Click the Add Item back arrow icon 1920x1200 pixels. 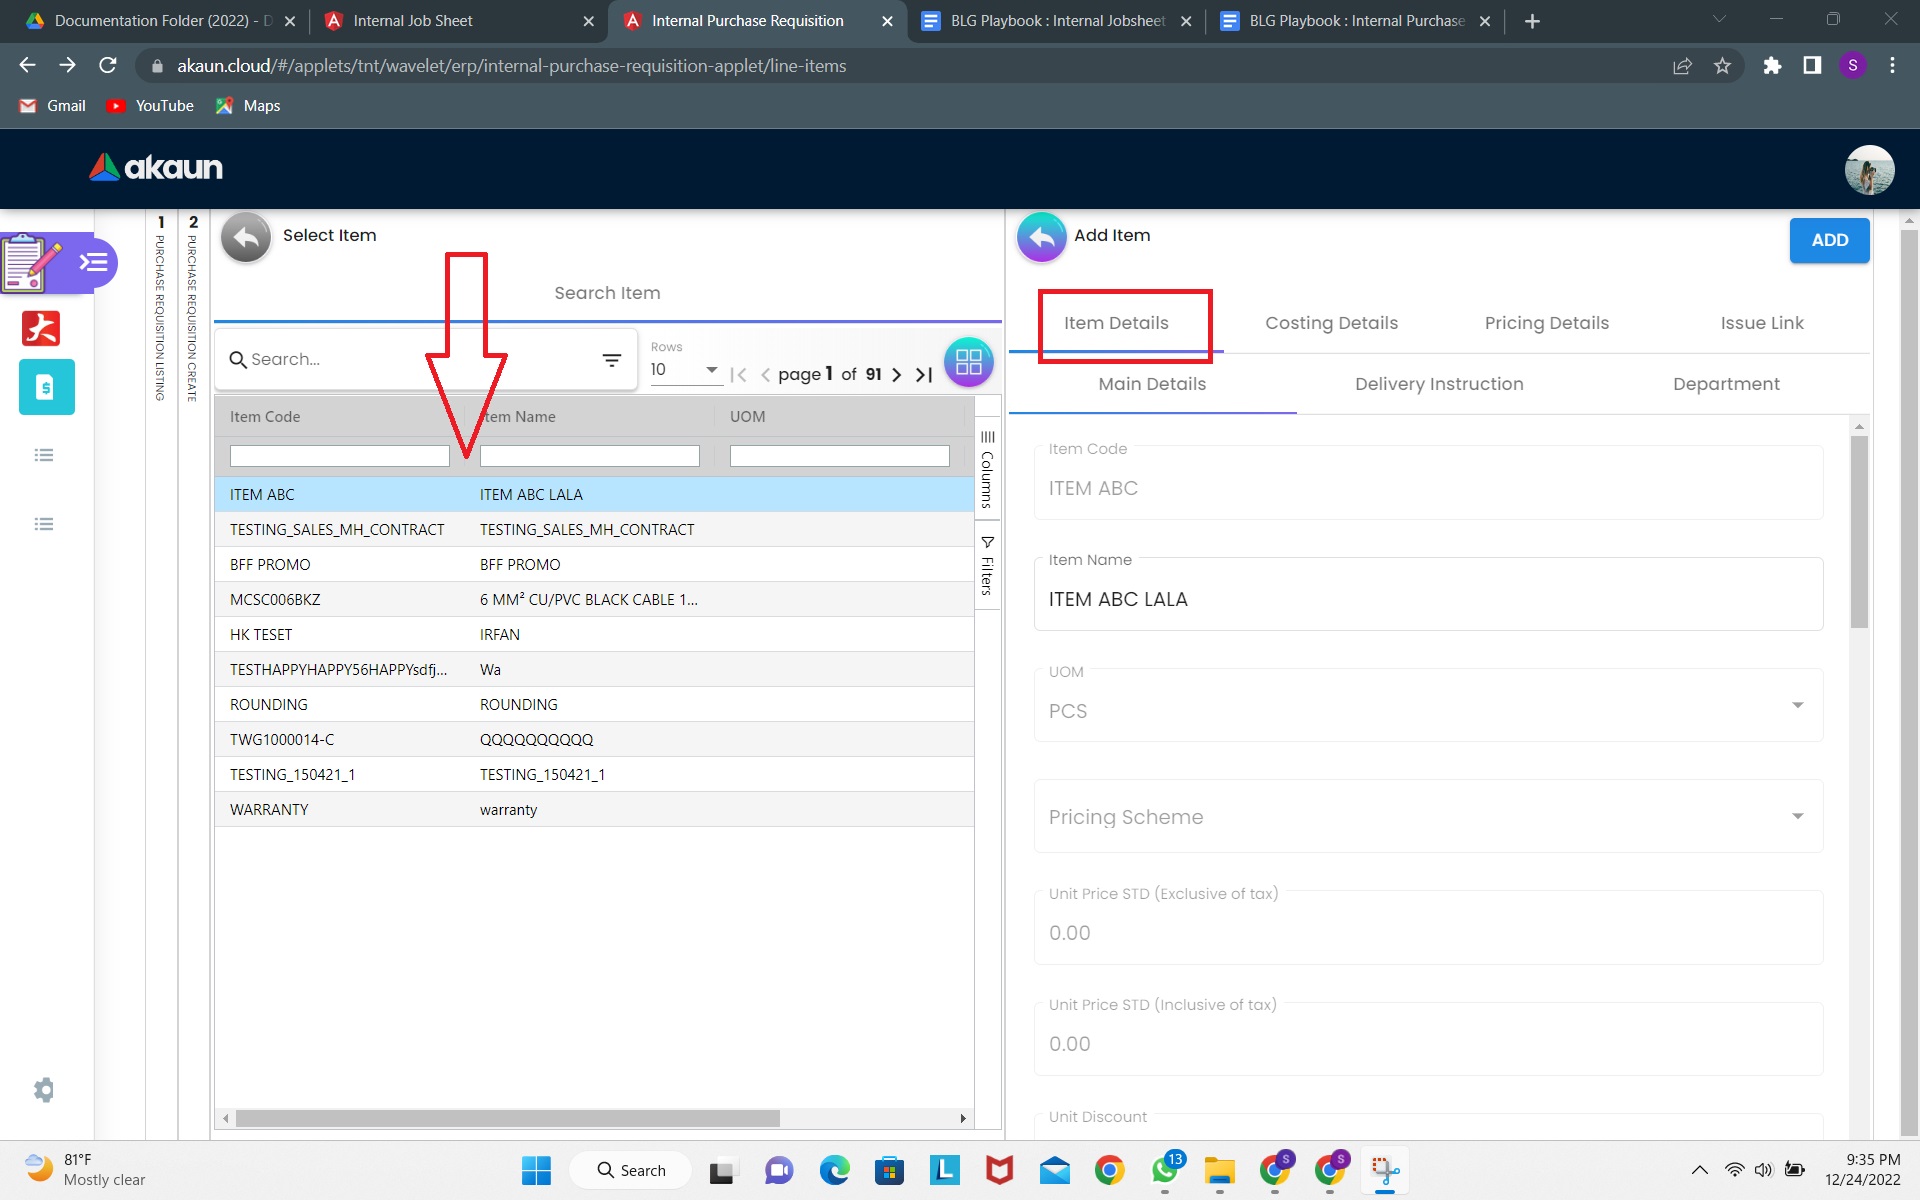pos(1041,237)
